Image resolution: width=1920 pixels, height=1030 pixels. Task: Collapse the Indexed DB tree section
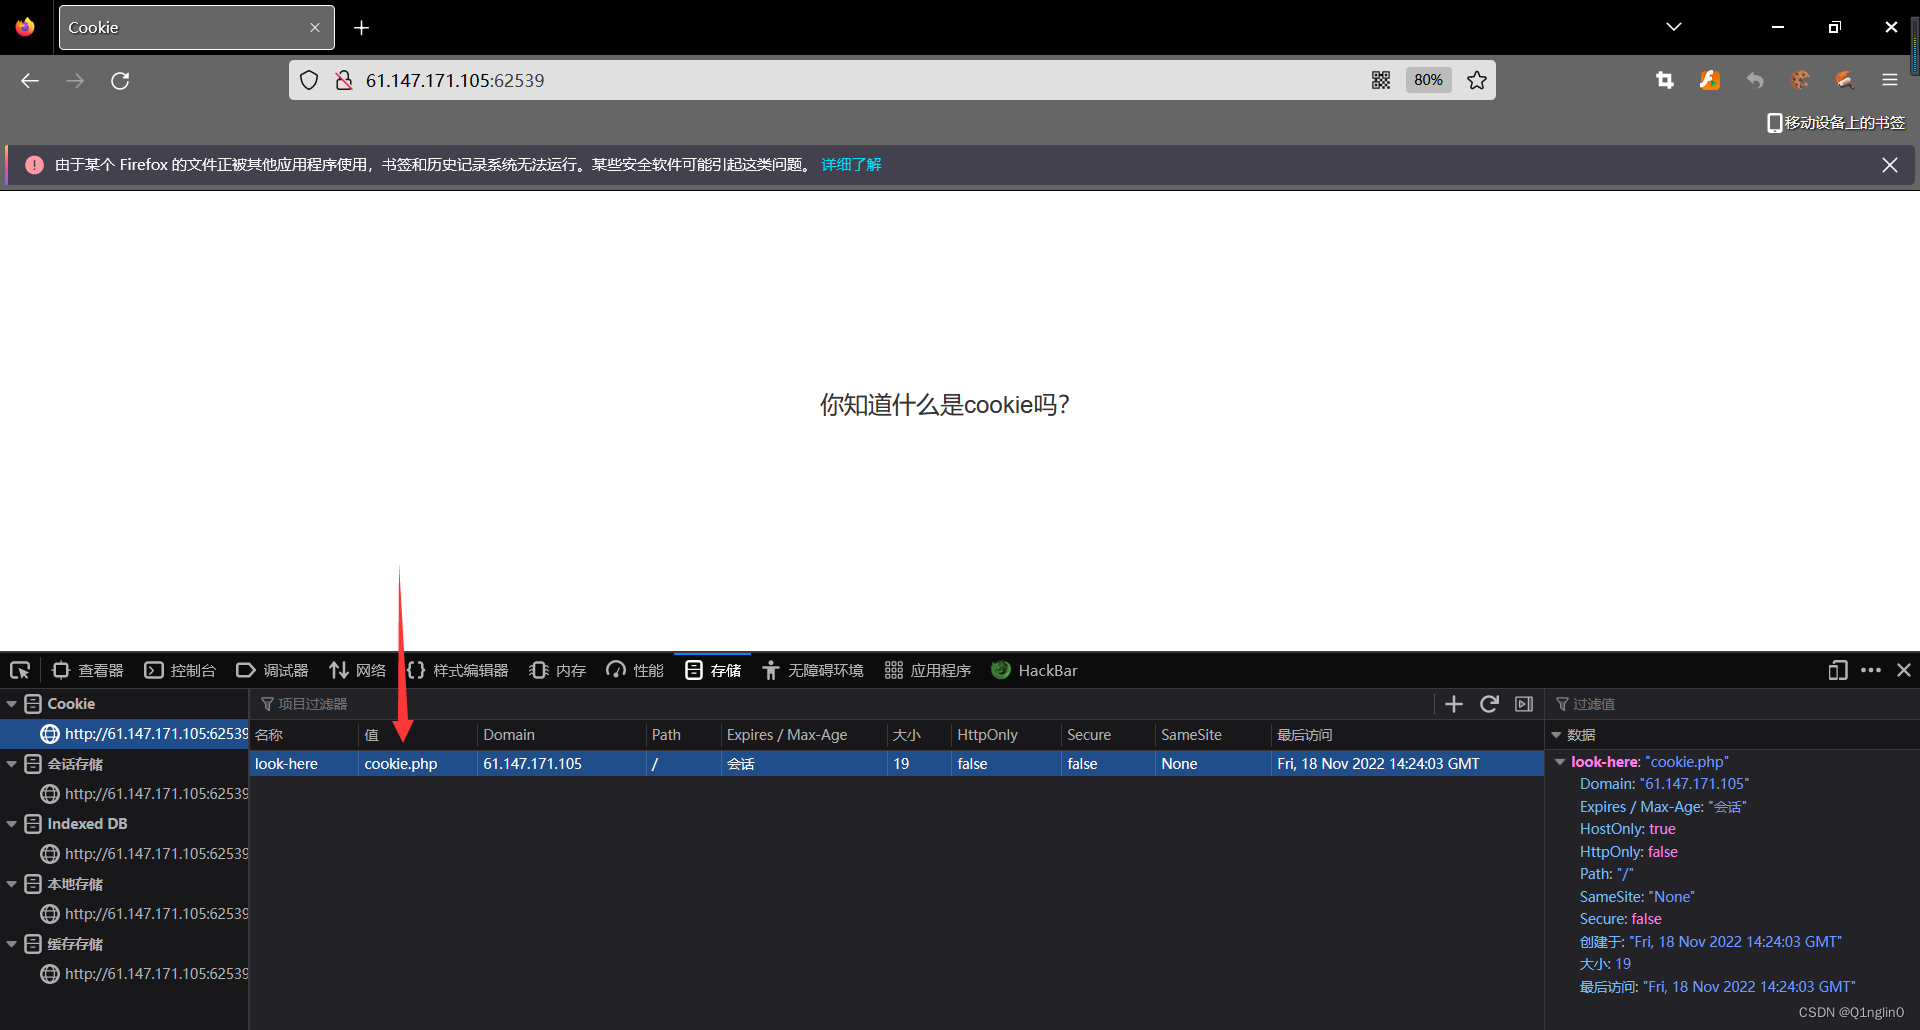12,824
